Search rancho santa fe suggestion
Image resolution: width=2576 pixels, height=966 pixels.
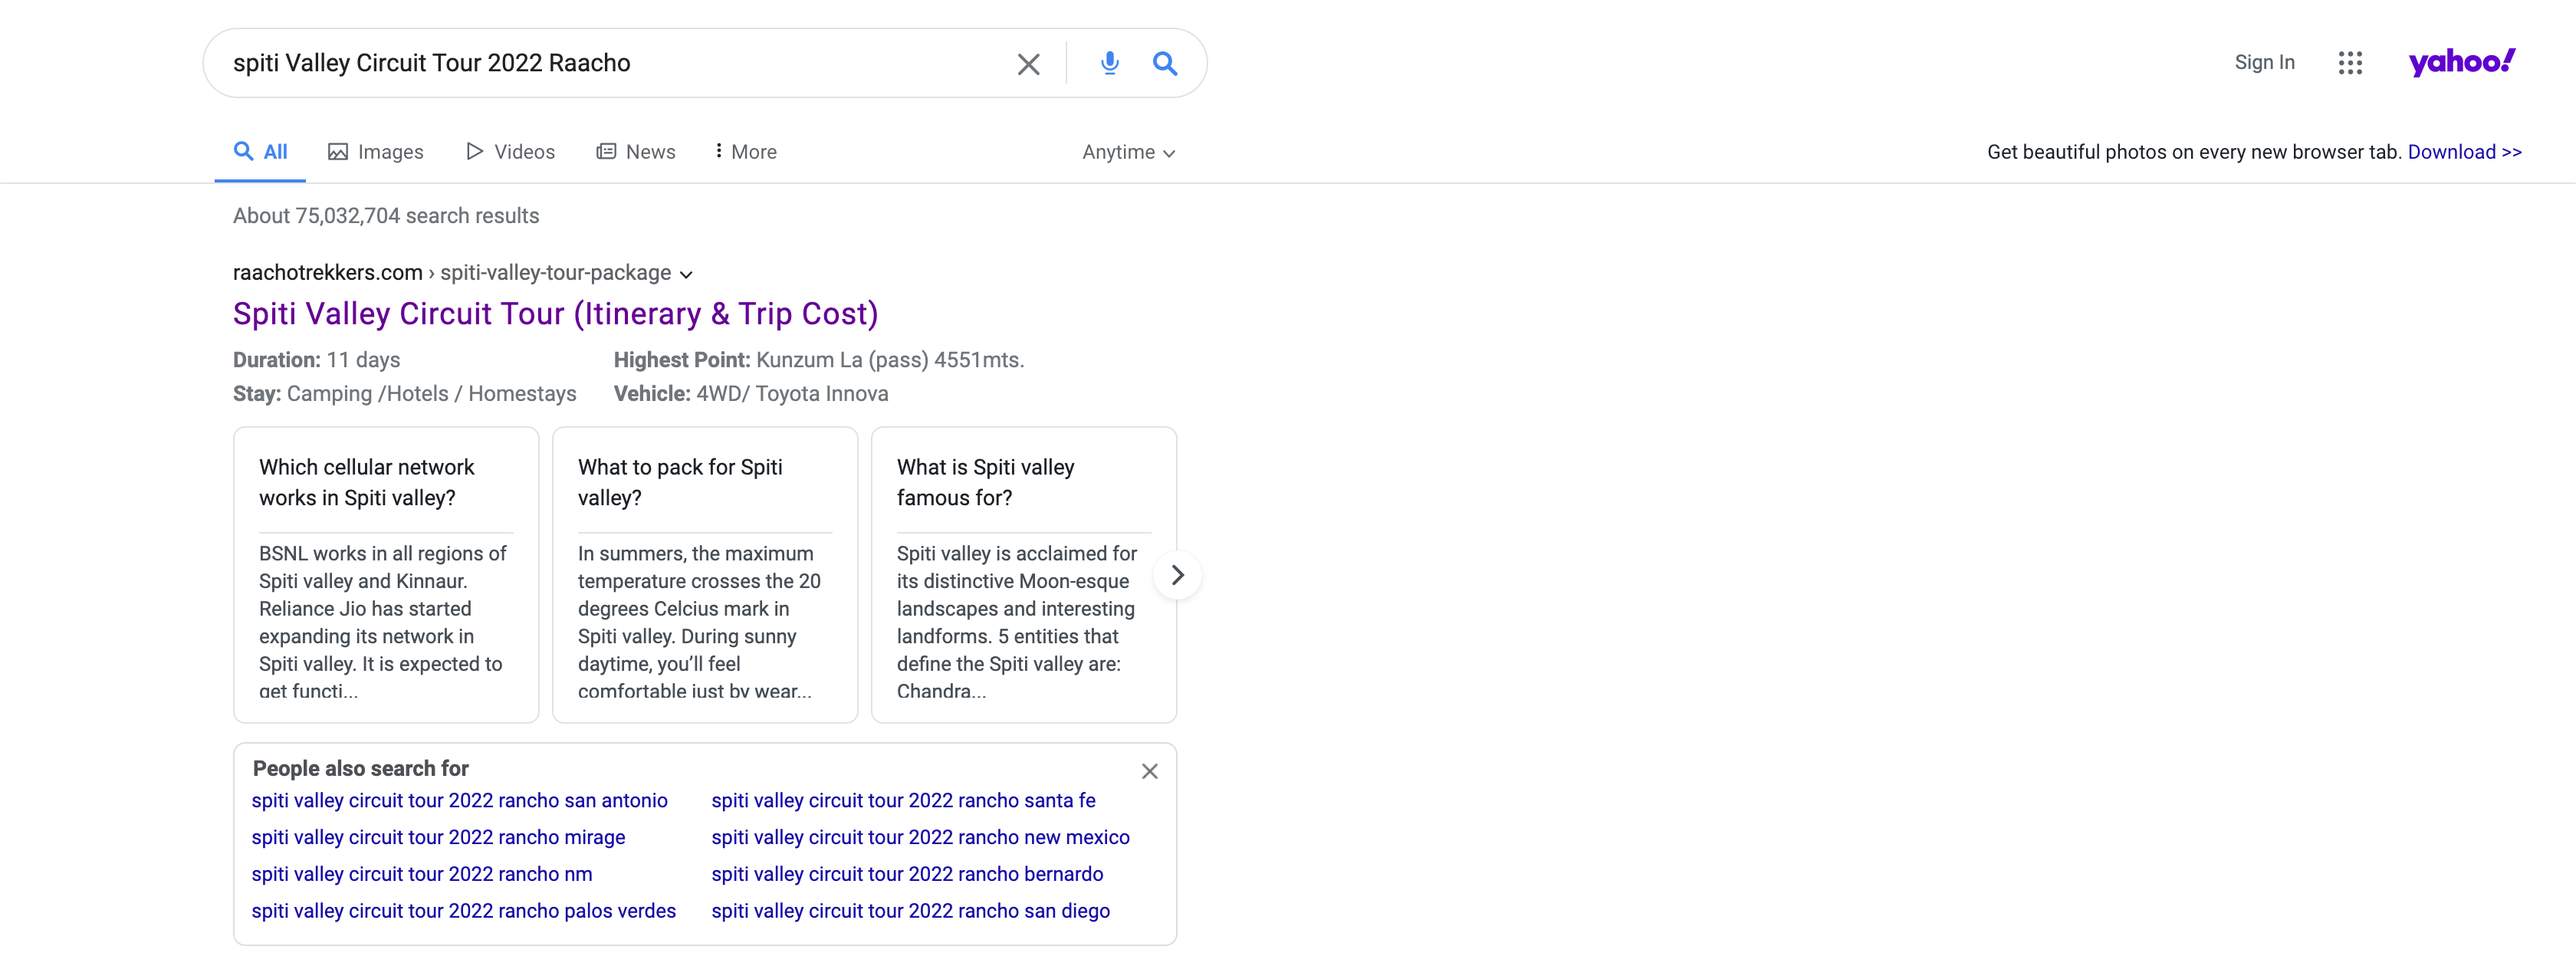coord(904,801)
